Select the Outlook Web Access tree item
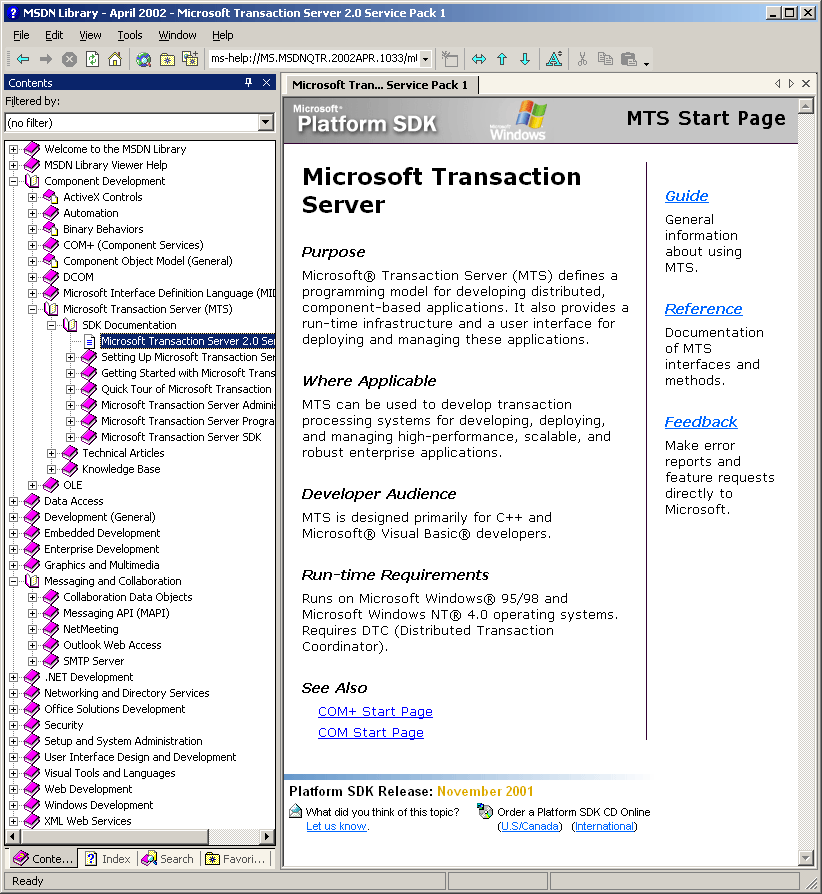822x894 pixels. 112,645
